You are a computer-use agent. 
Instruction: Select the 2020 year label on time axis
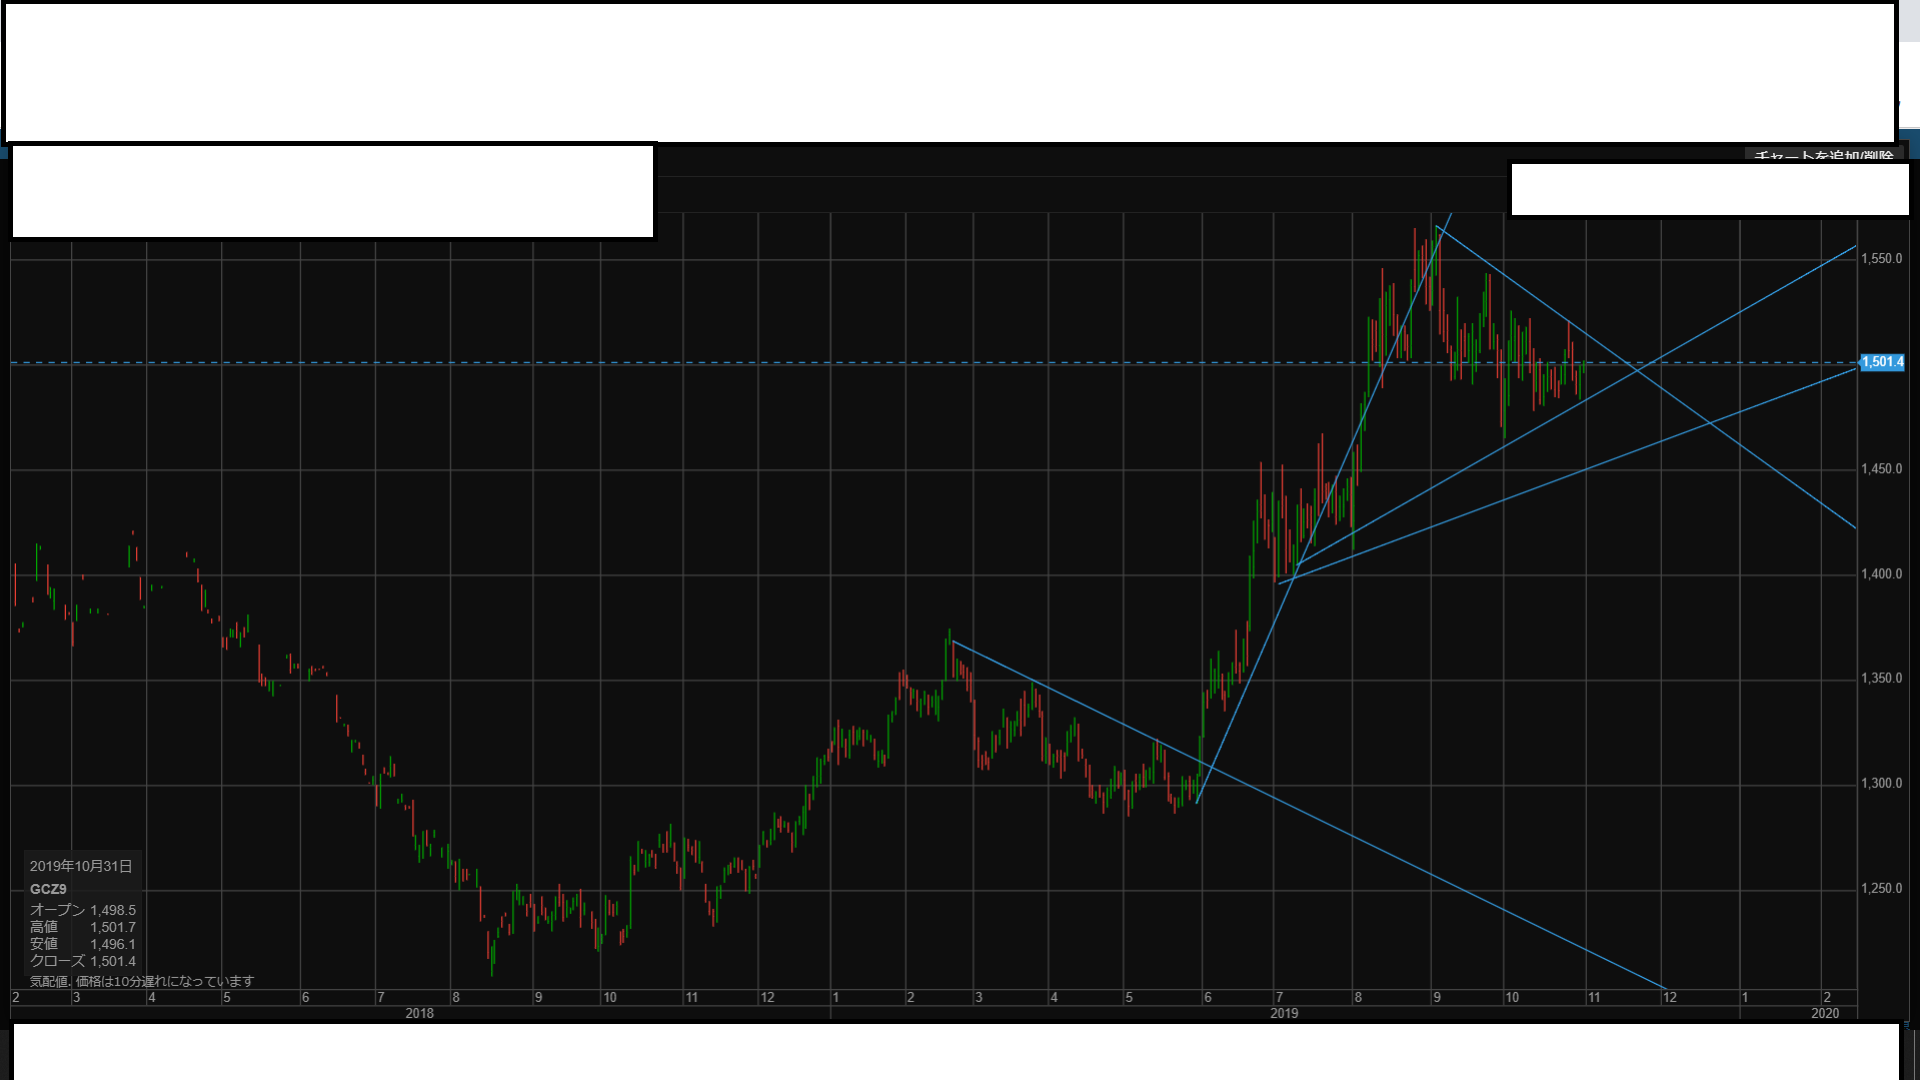pyautogui.click(x=1825, y=1014)
